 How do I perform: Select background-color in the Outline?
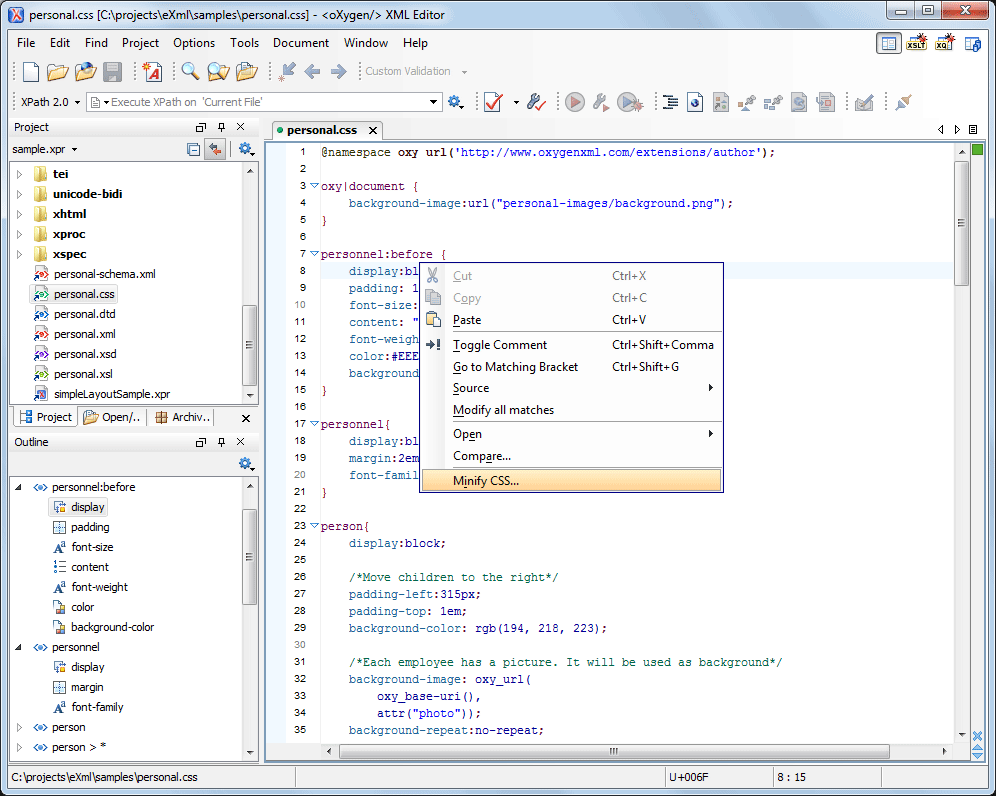(x=112, y=627)
